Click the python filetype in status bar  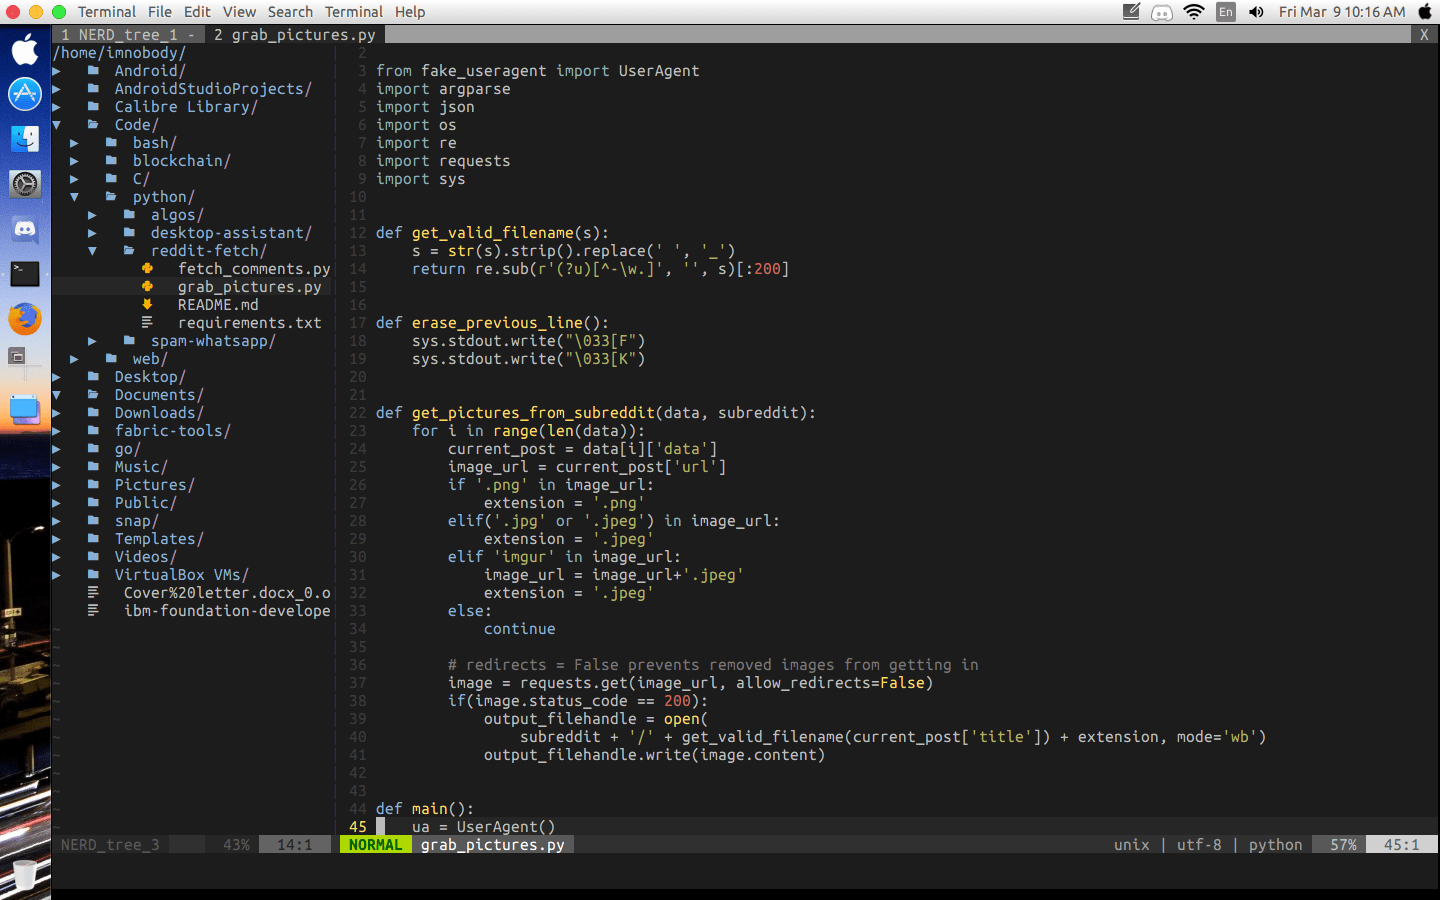pos(1275,845)
